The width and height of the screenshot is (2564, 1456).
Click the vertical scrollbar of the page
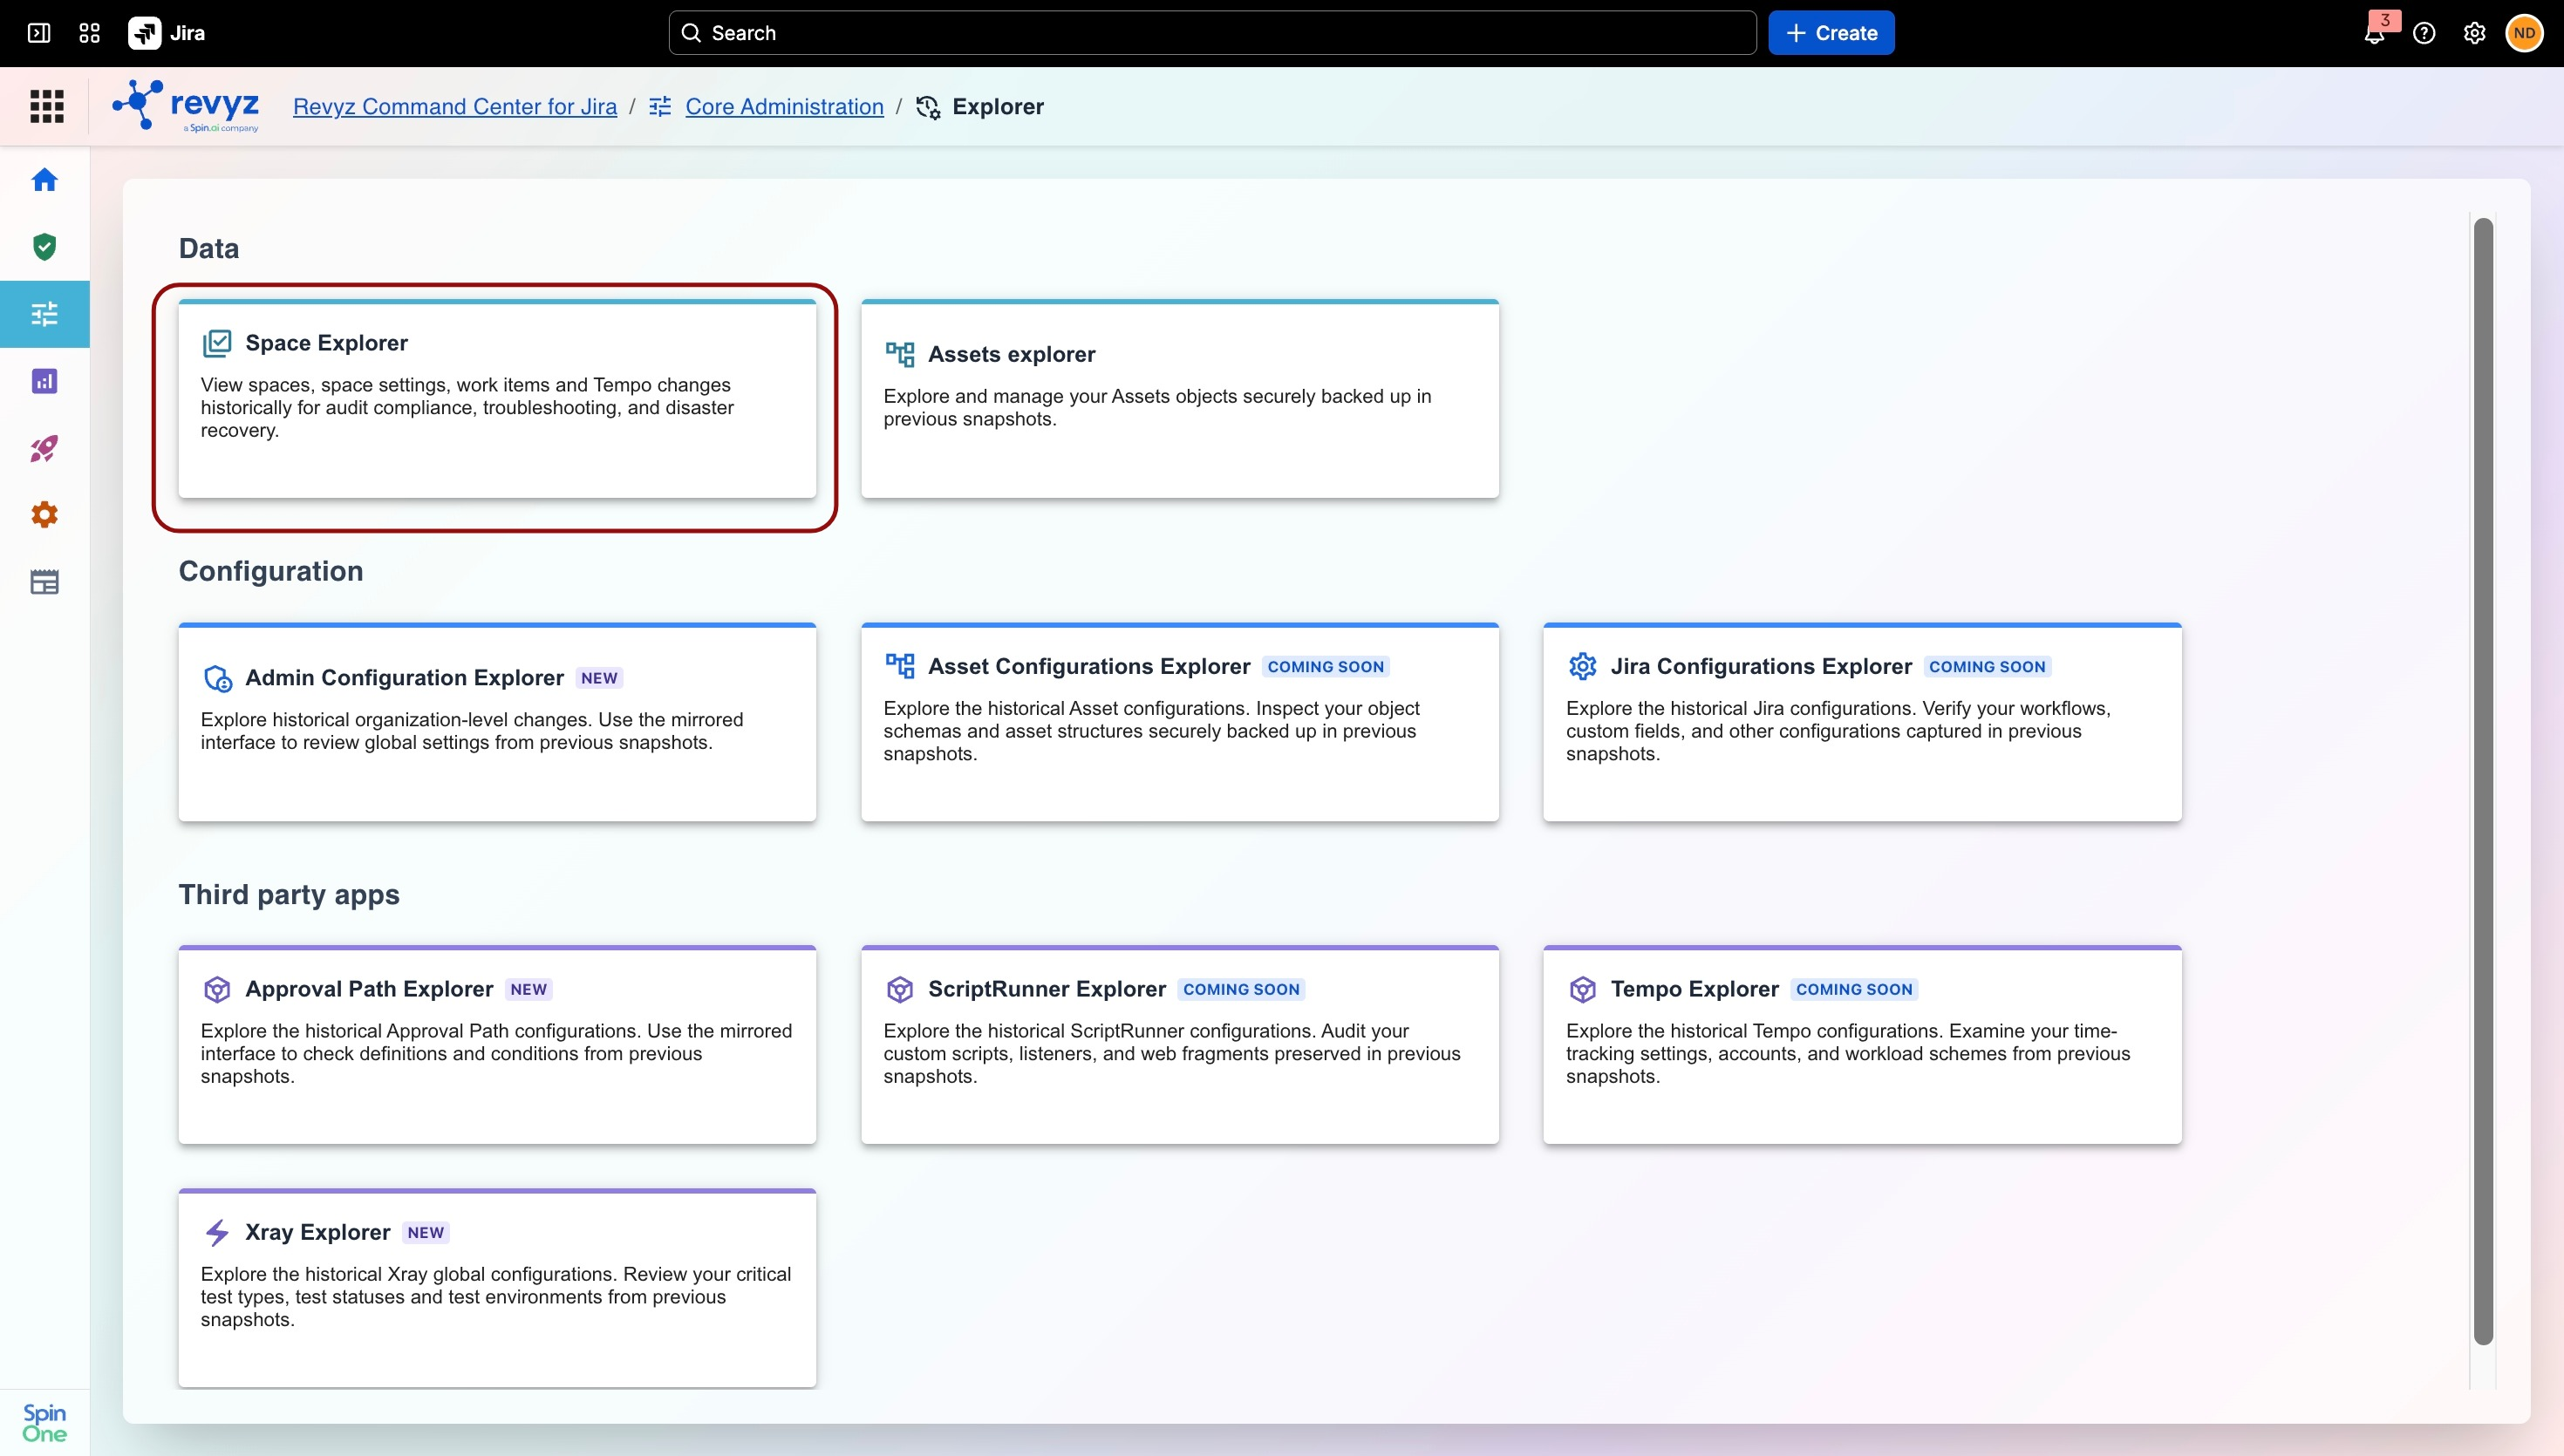pyautogui.click(x=2483, y=781)
